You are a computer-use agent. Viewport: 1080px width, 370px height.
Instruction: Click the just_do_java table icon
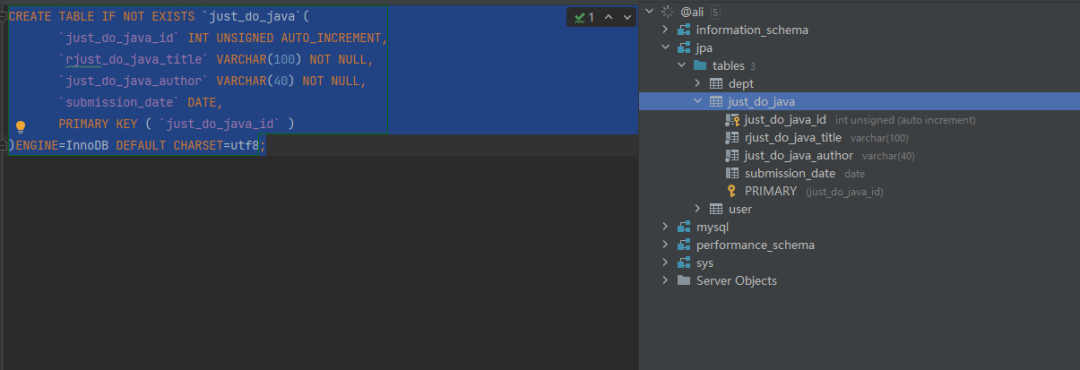pyautogui.click(x=716, y=101)
